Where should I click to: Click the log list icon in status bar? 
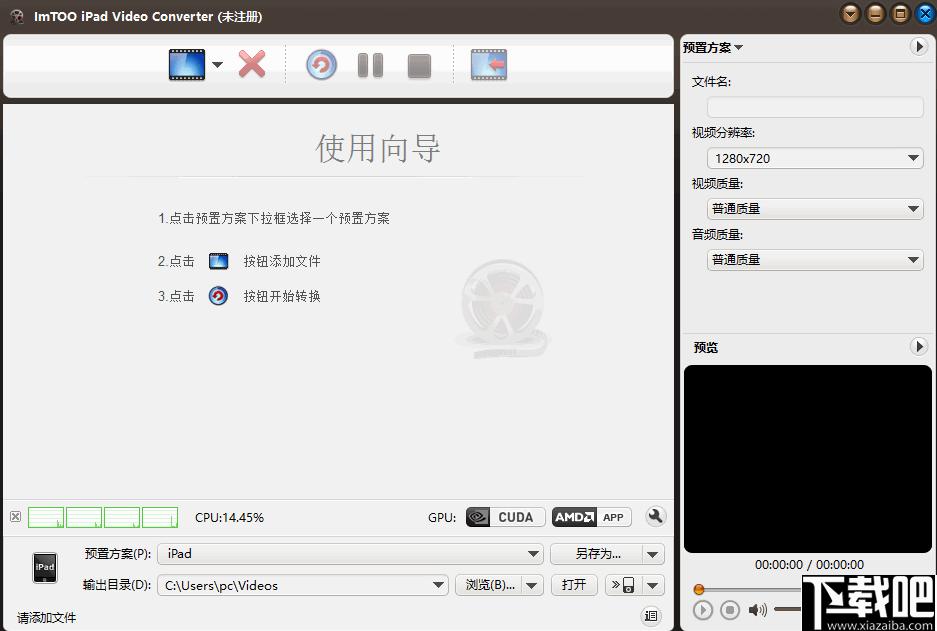point(651,615)
